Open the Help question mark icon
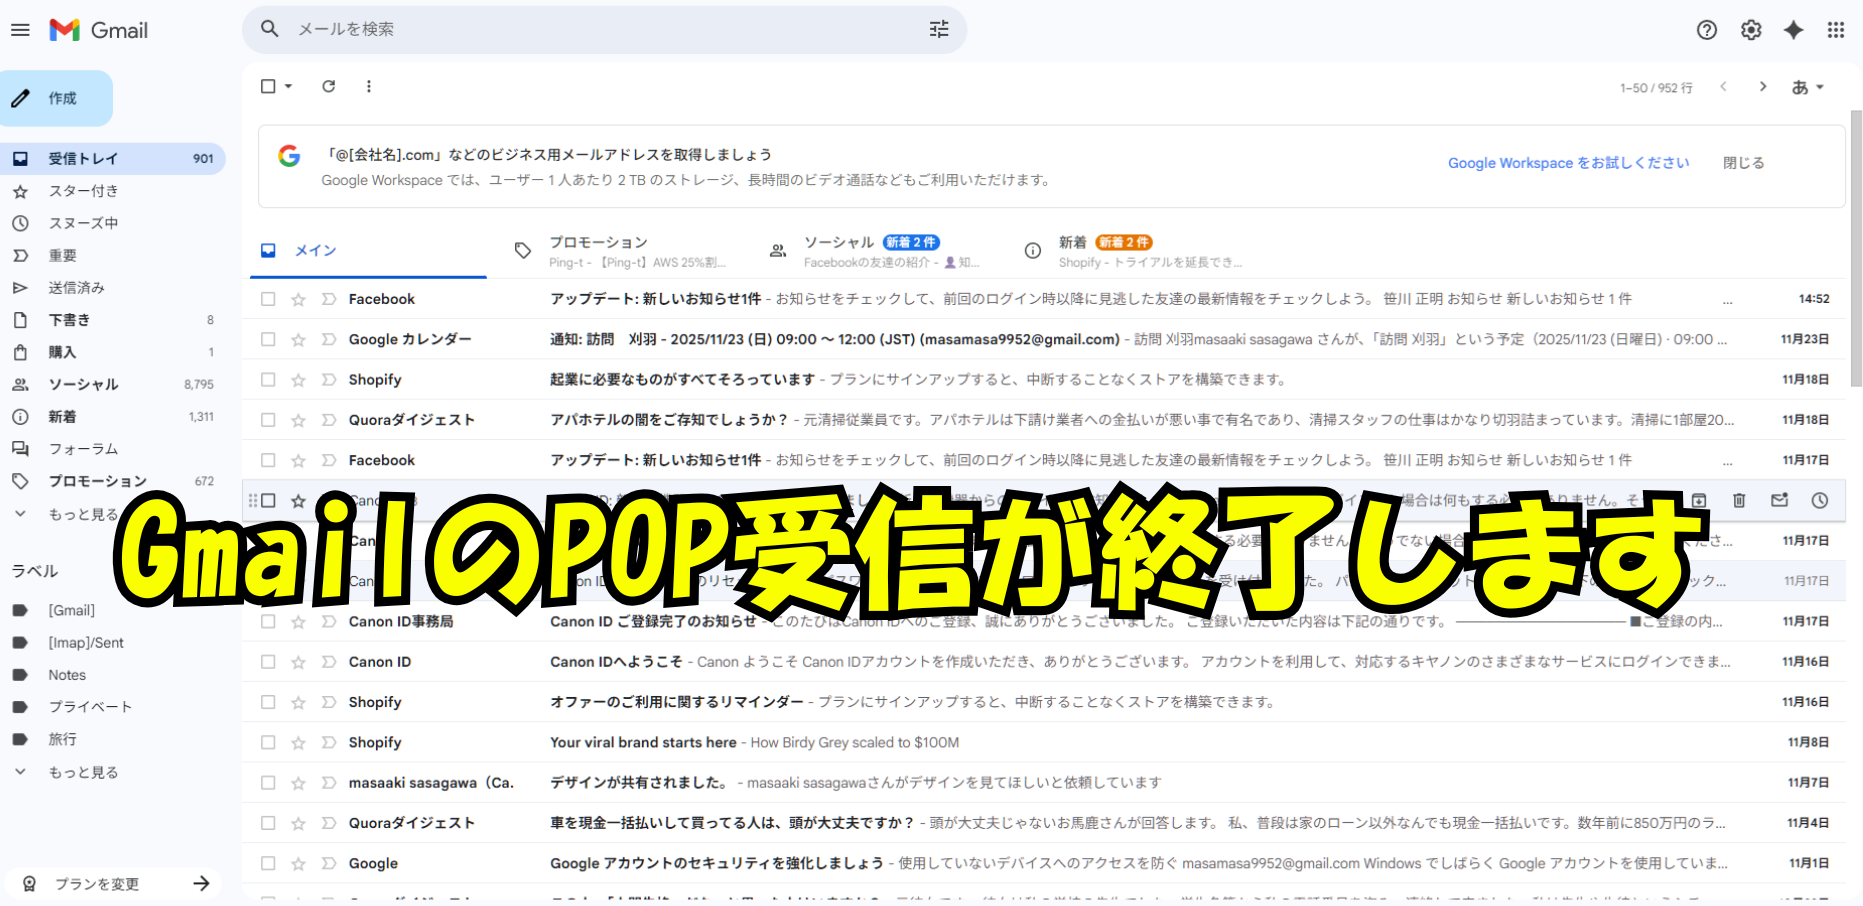The height and width of the screenshot is (906, 1863). point(1706,30)
